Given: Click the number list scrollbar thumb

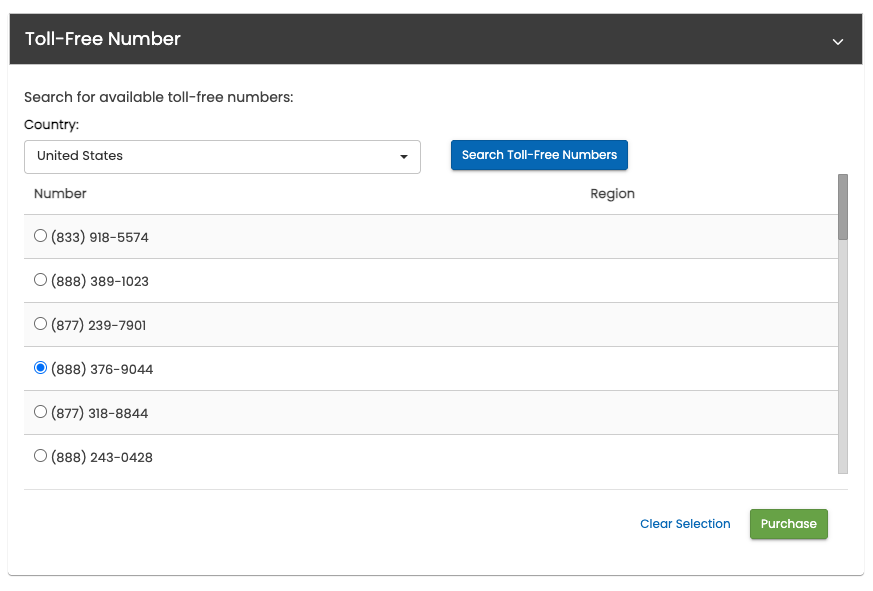Looking at the screenshot, I should tap(843, 207).
